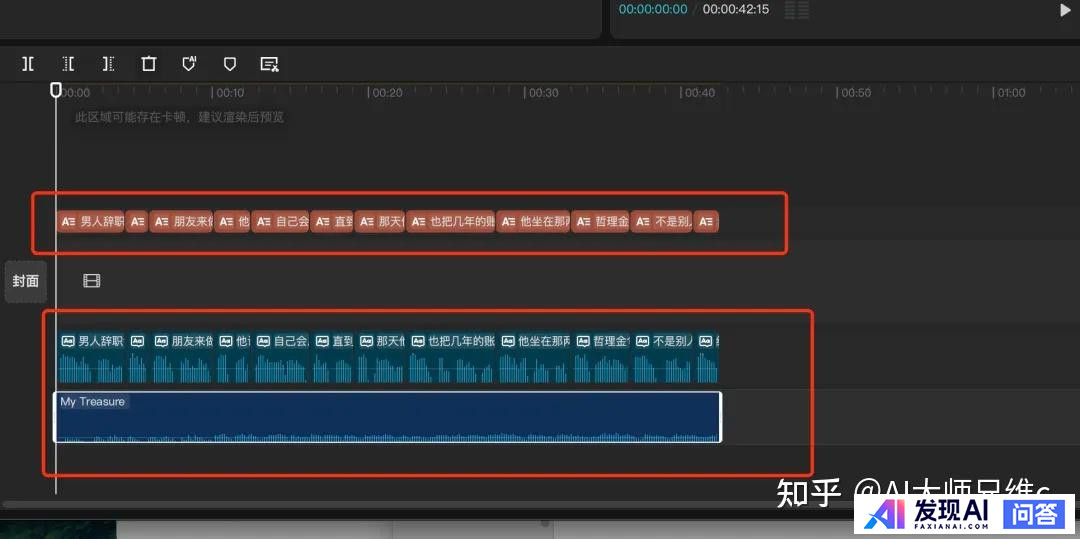Add a marker with the shield icon
The image size is (1080, 539).
coord(229,64)
